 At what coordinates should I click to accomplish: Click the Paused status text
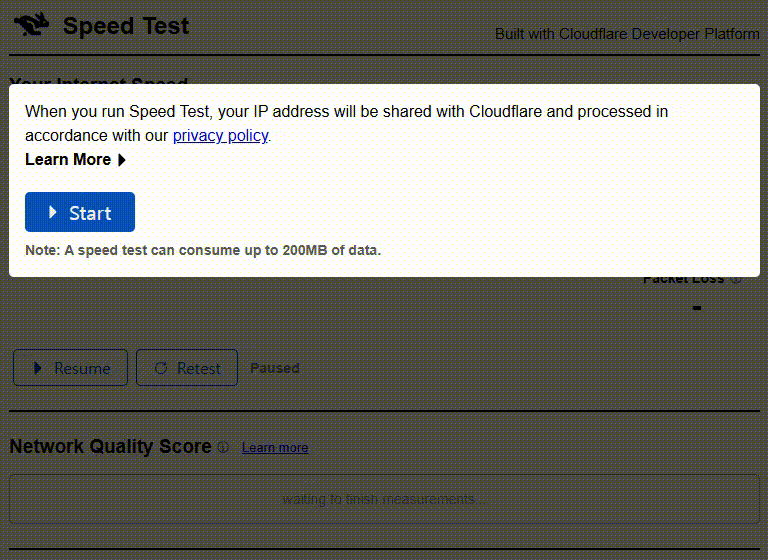click(274, 368)
